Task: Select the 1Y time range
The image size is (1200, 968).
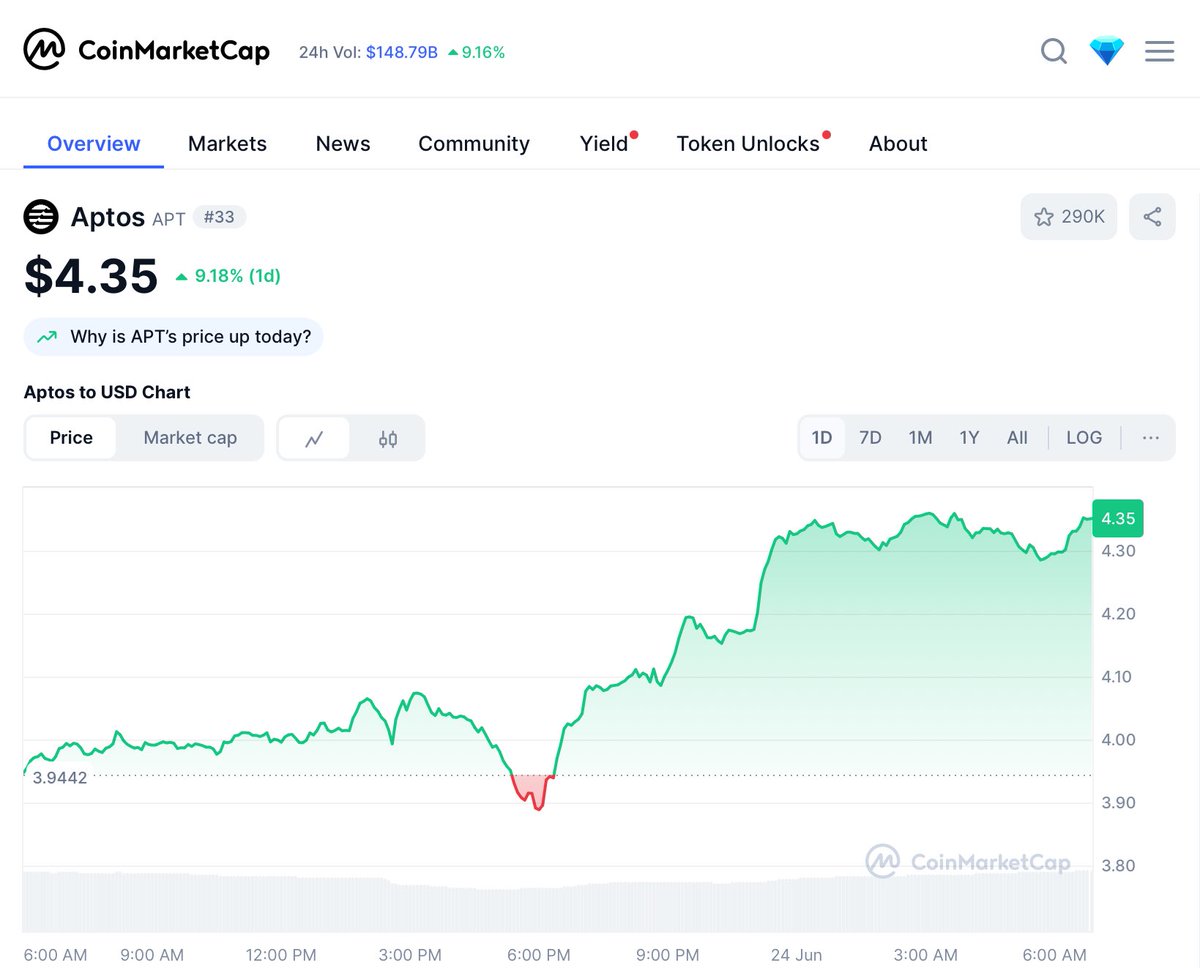Action: [x=969, y=438]
